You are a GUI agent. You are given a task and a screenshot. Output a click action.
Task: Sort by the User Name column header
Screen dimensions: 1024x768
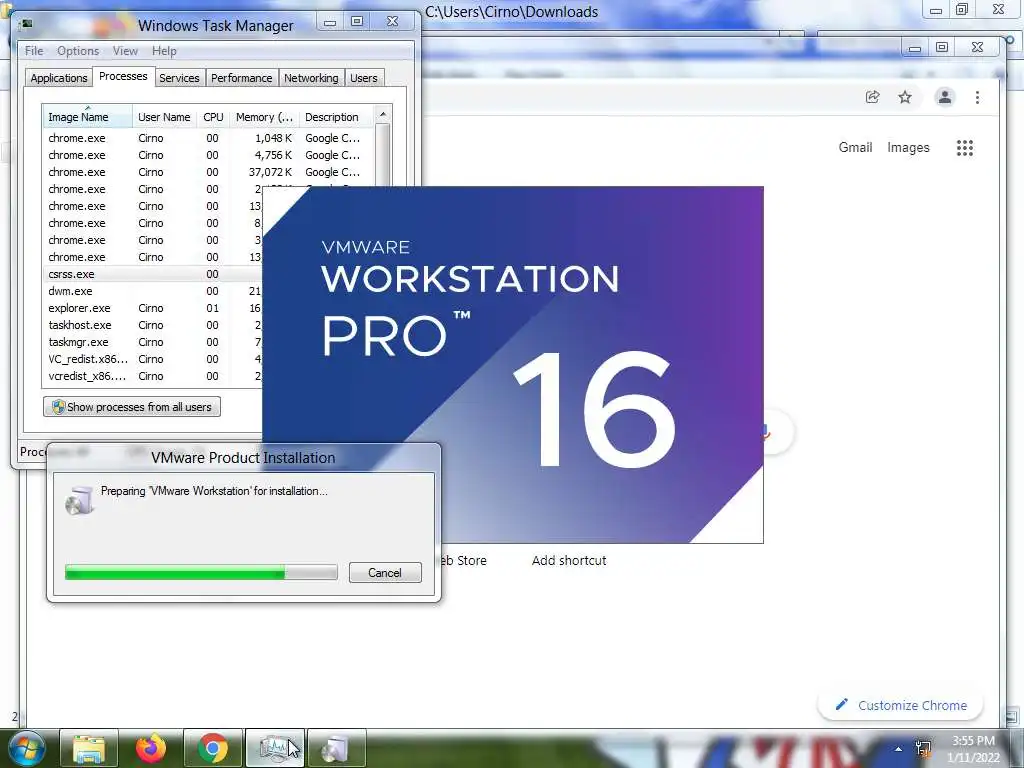(x=164, y=117)
